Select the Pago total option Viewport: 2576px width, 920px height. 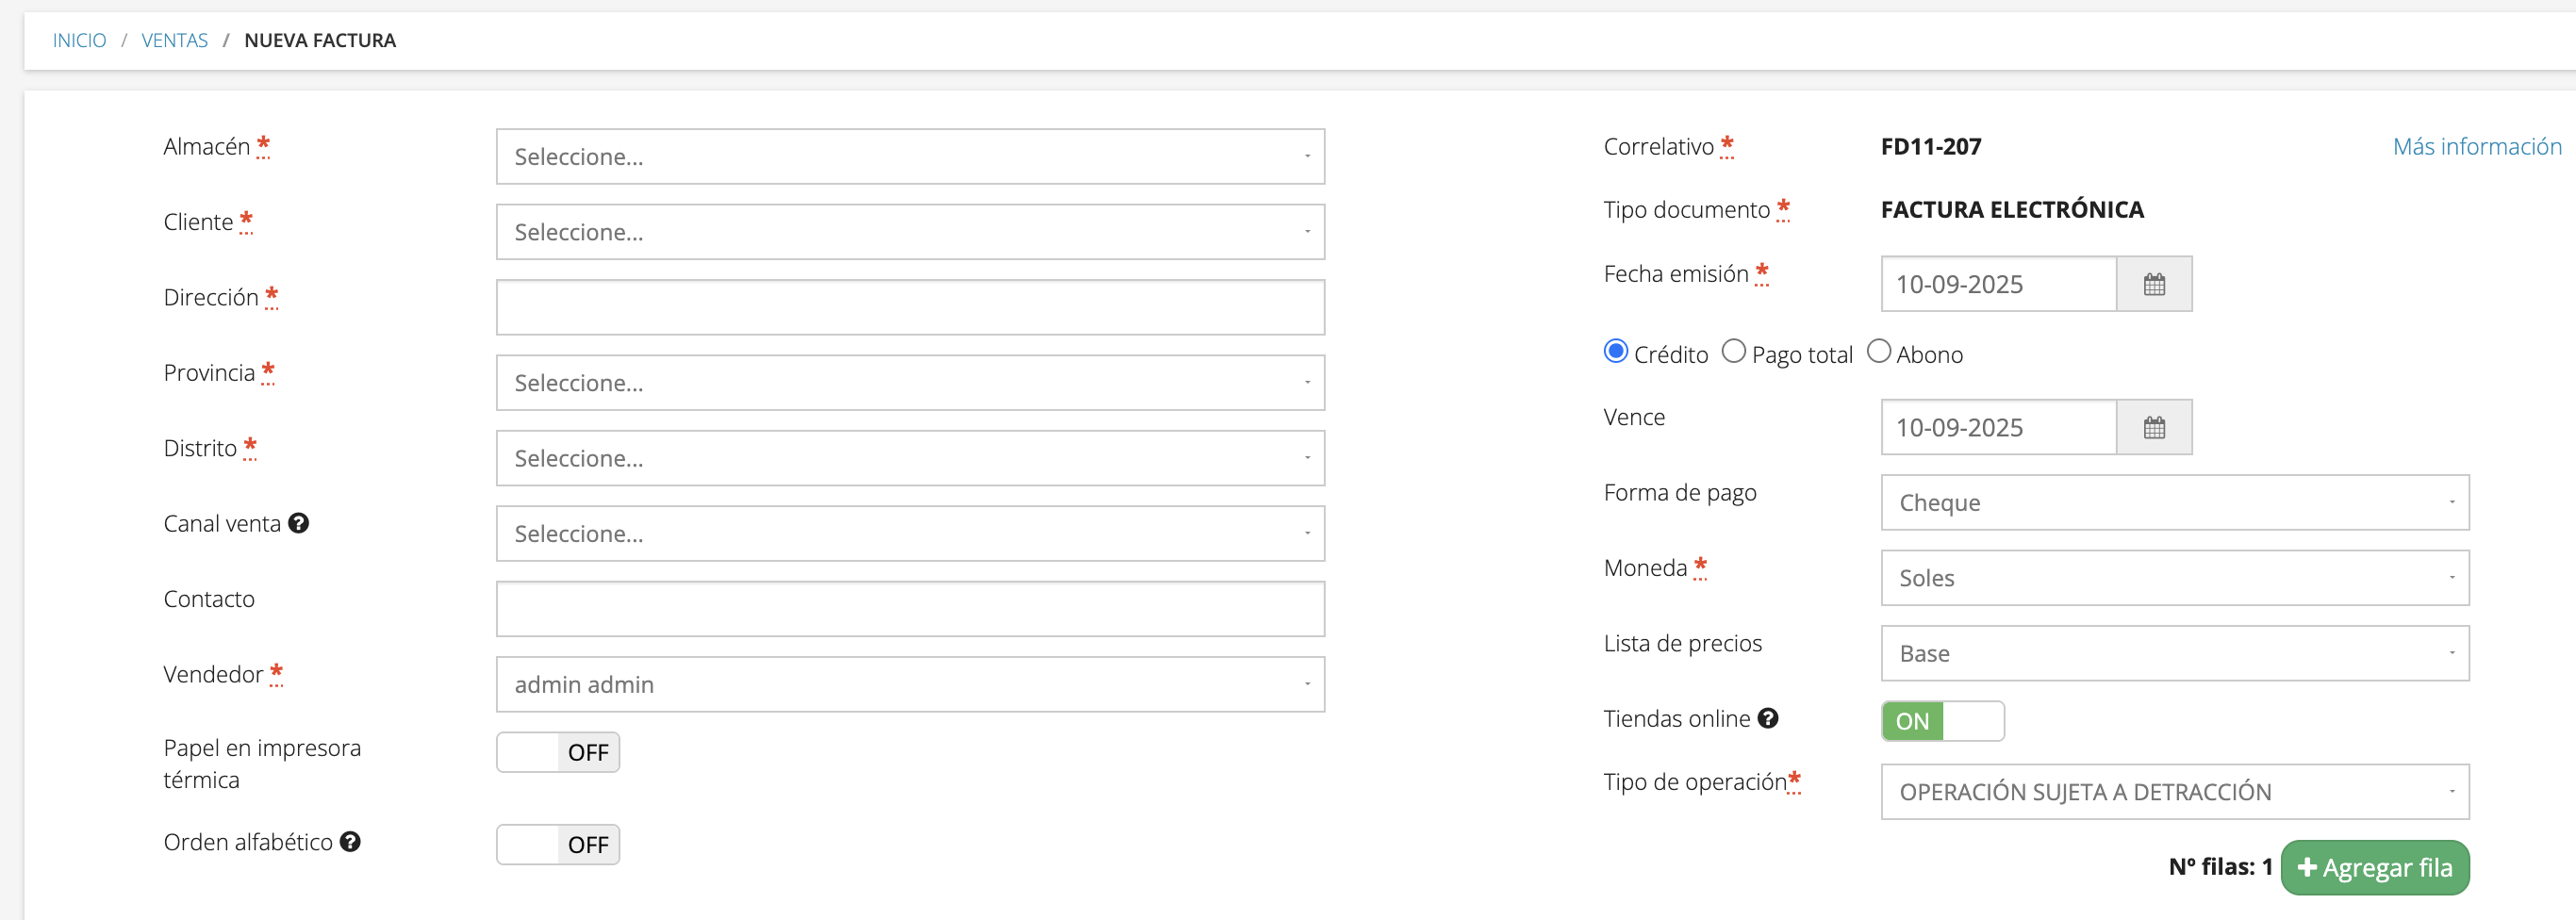[1733, 352]
